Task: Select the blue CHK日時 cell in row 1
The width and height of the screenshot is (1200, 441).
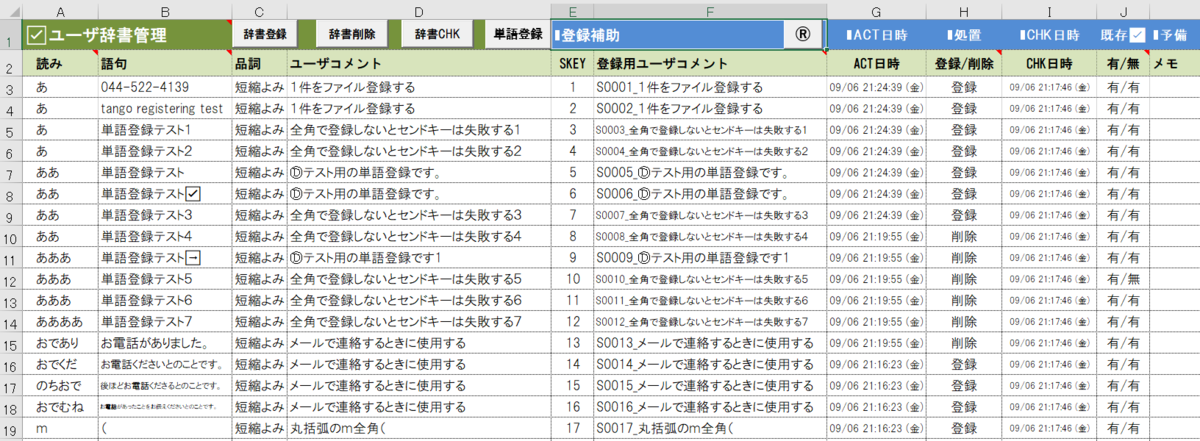Action: (1049, 34)
